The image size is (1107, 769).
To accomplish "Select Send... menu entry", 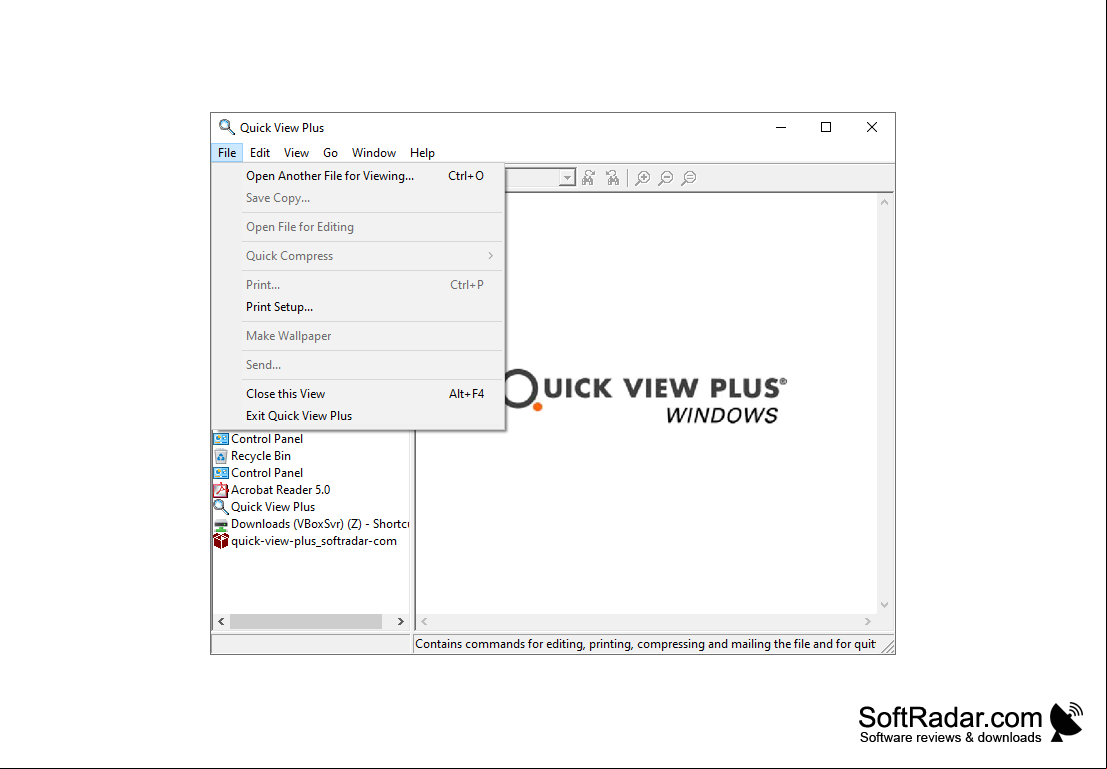I will click(x=359, y=364).
